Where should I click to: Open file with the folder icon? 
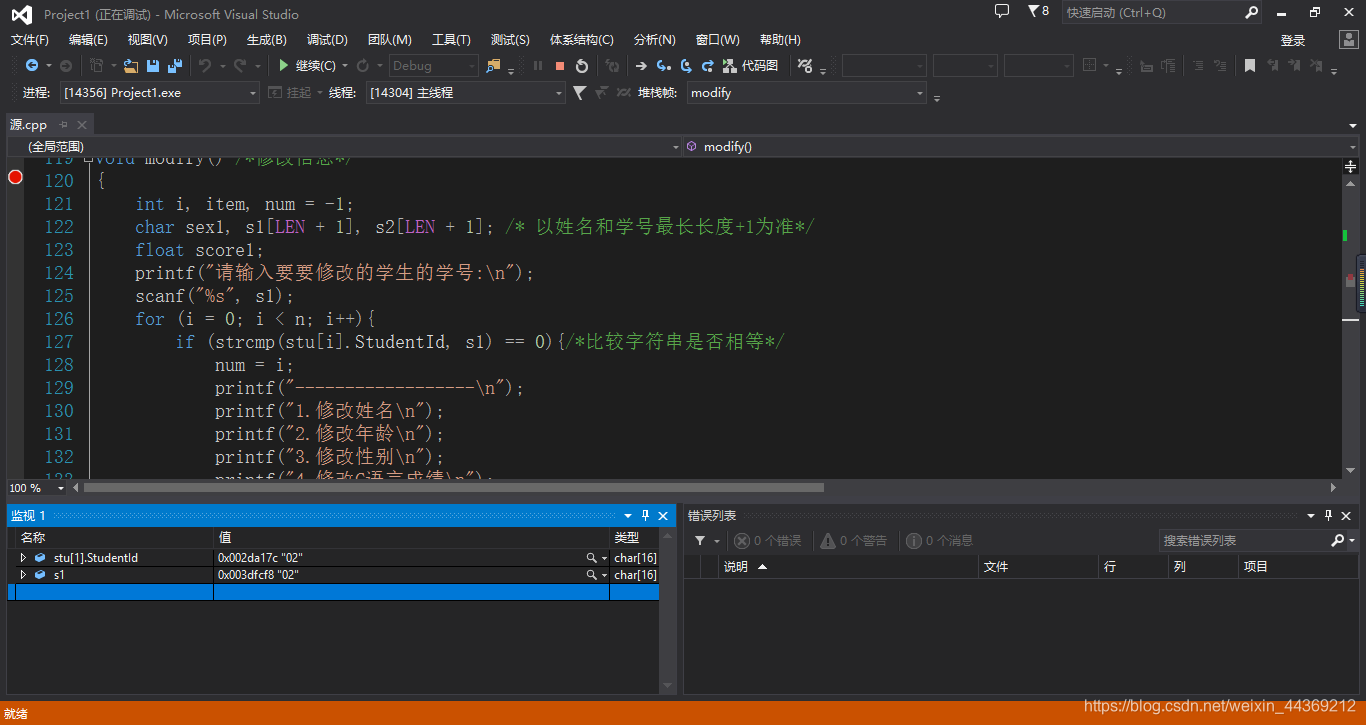click(x=130, y=66)
